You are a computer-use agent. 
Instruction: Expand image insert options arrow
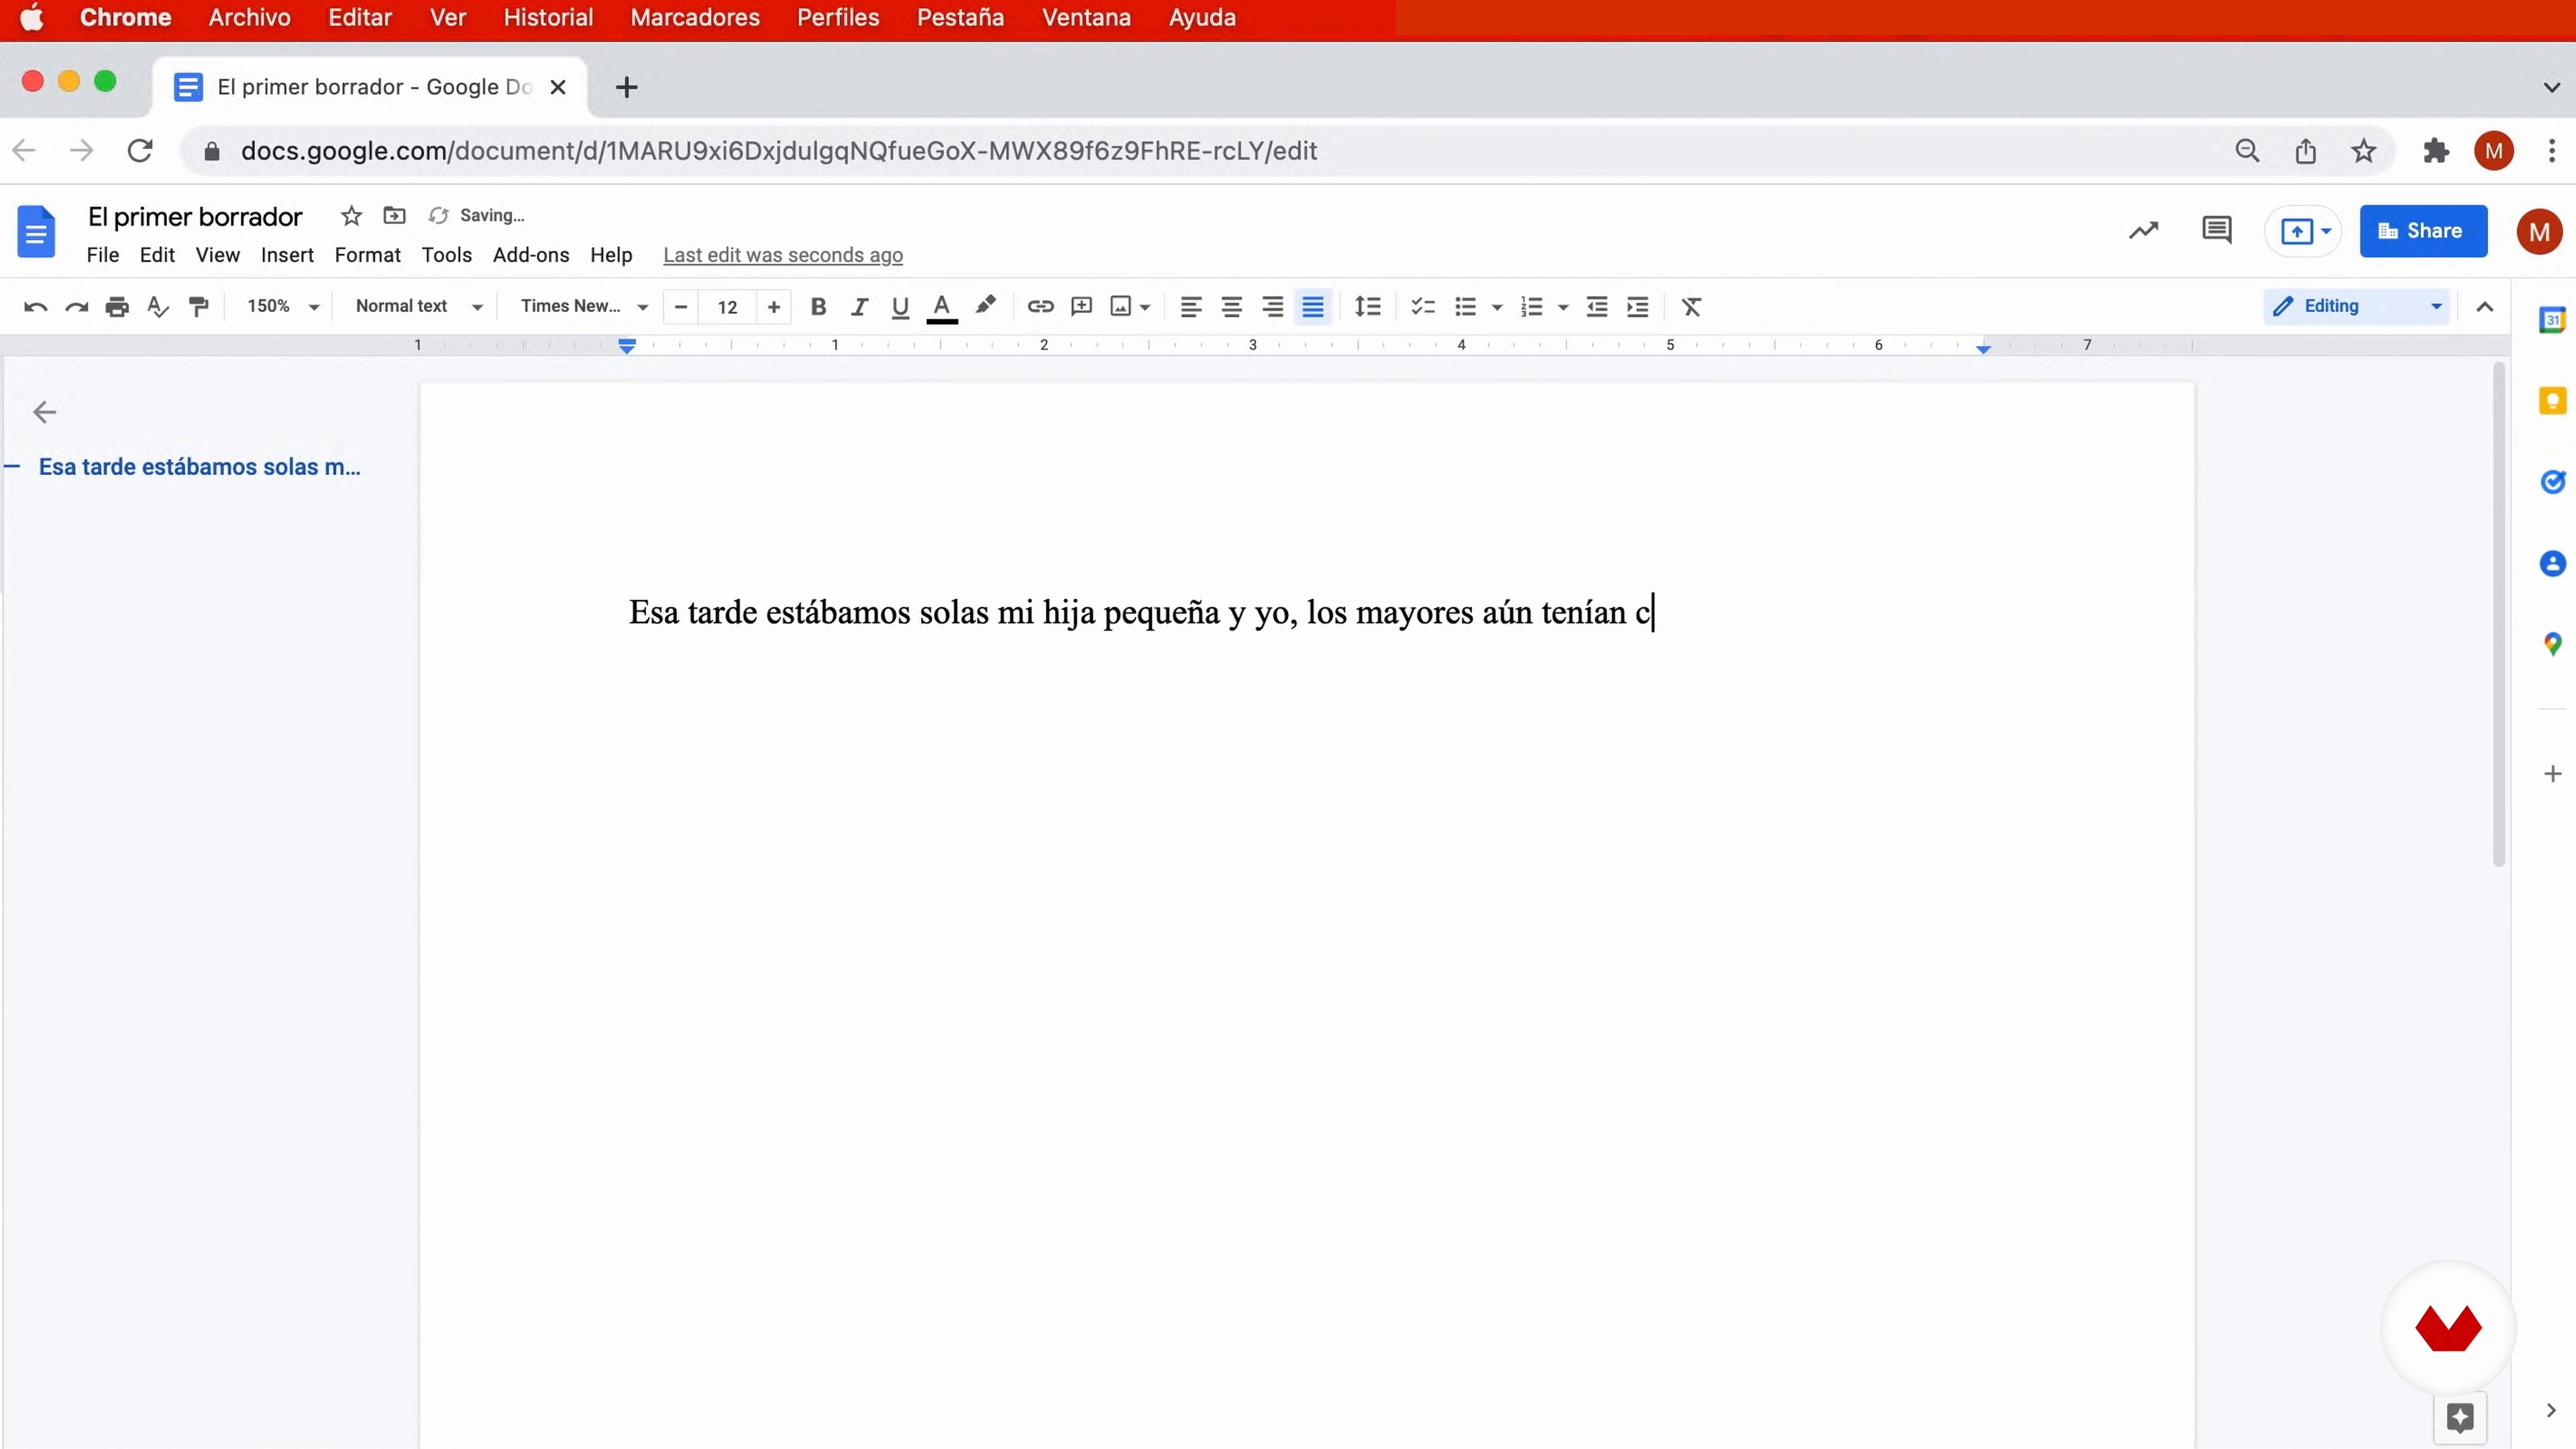point(1145,308)
